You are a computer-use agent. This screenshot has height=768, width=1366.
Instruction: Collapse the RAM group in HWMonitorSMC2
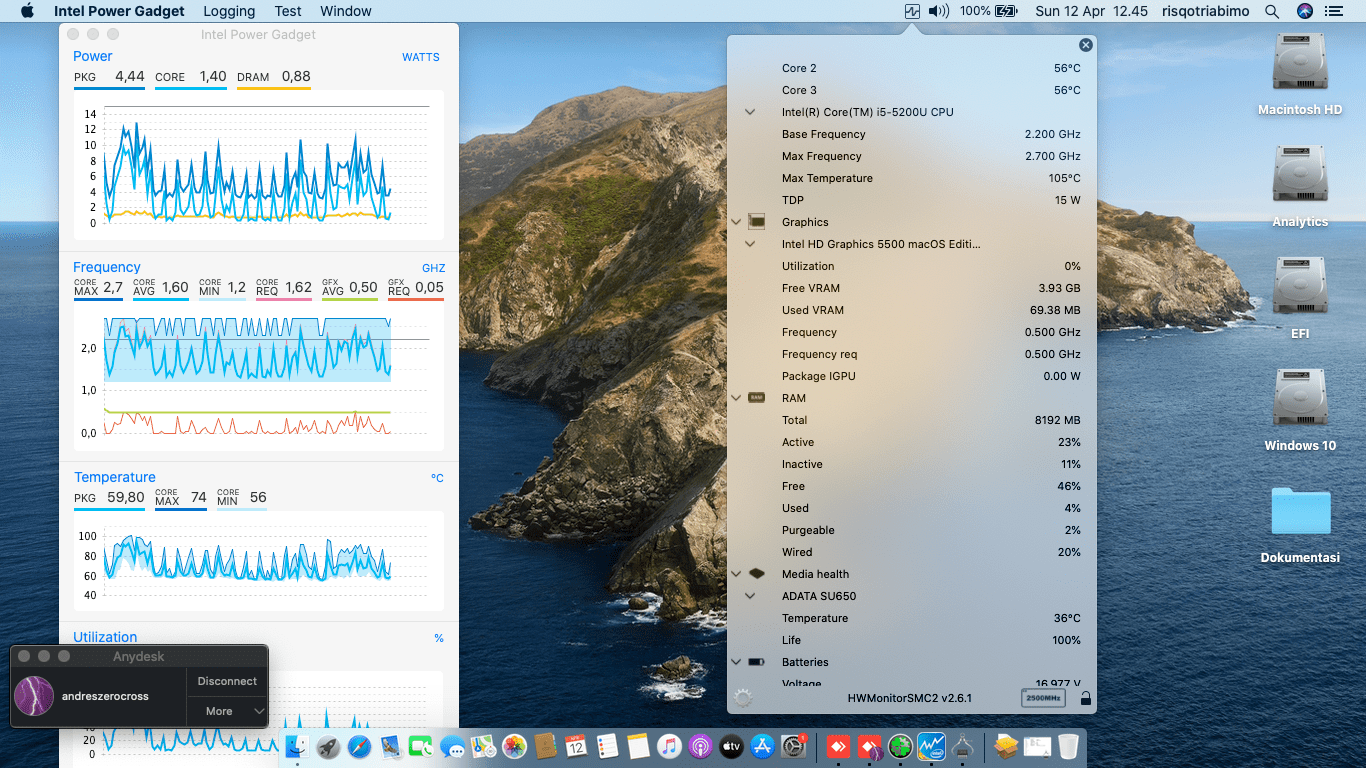point(737,398)
